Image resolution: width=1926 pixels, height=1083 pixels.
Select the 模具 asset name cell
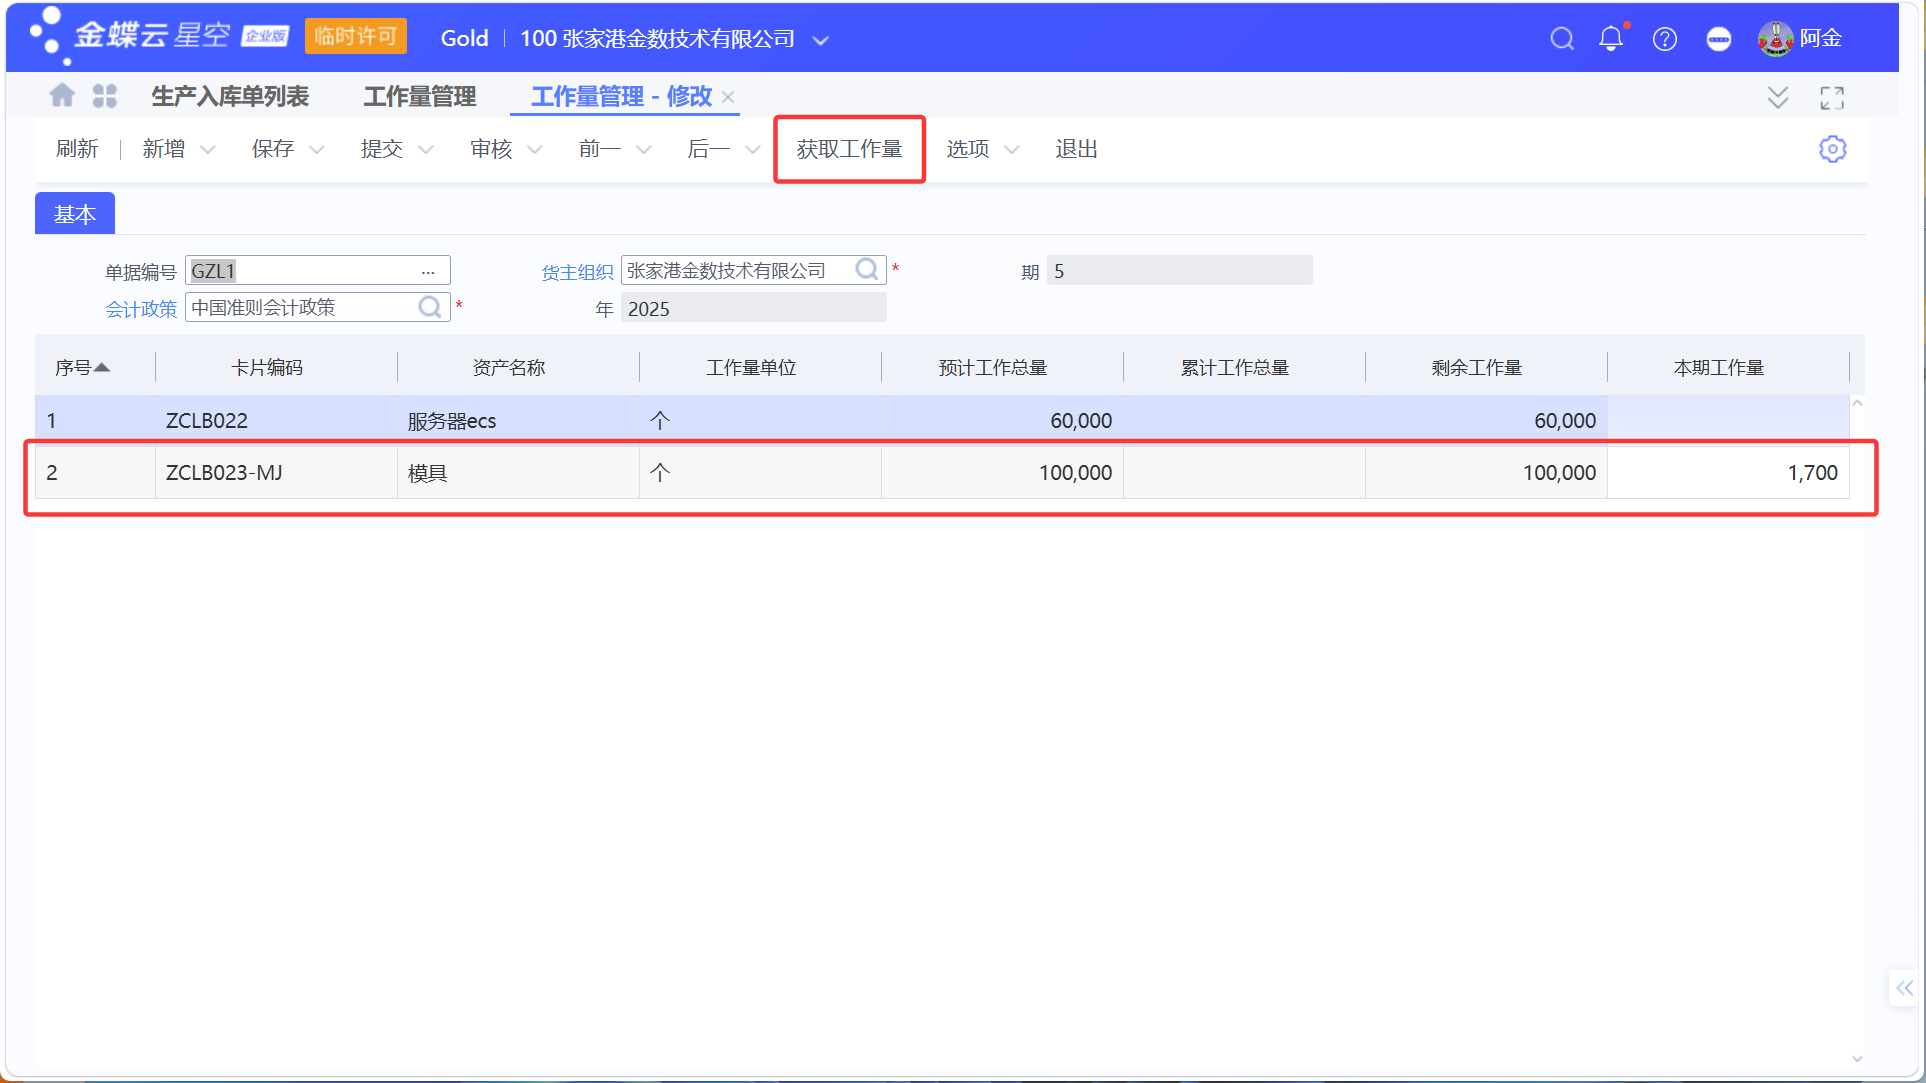518,473
